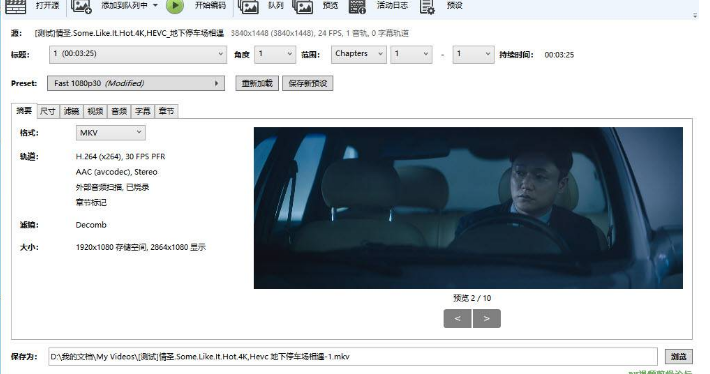Click the Save As file path field
This screenshot has width=710, height=374.
353,356
